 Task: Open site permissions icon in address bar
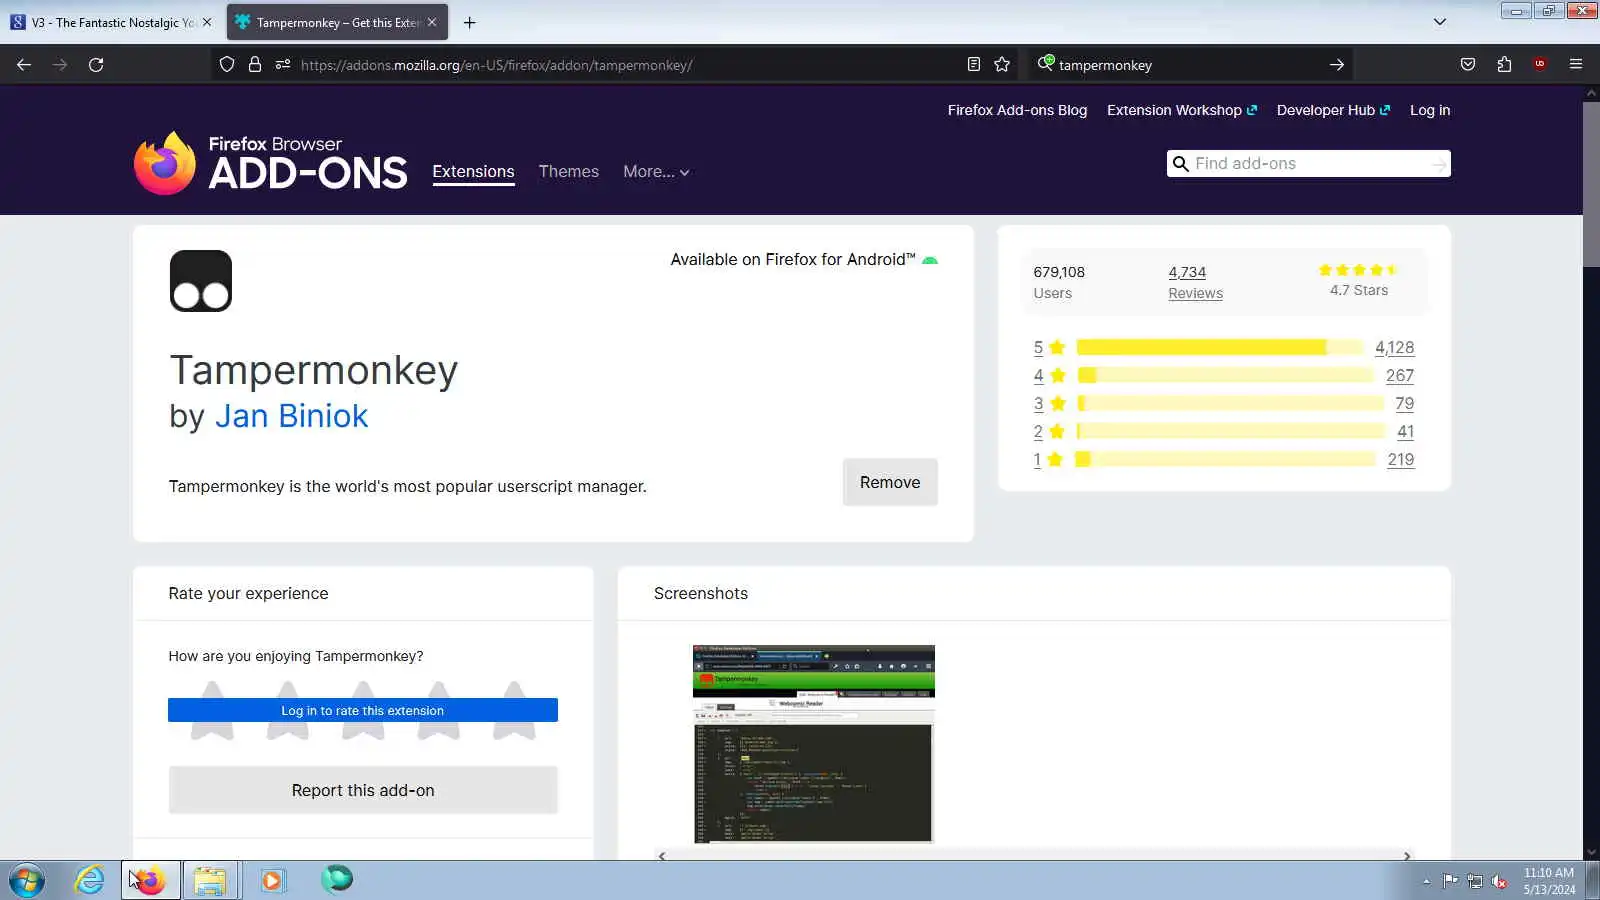click(283, 65)
